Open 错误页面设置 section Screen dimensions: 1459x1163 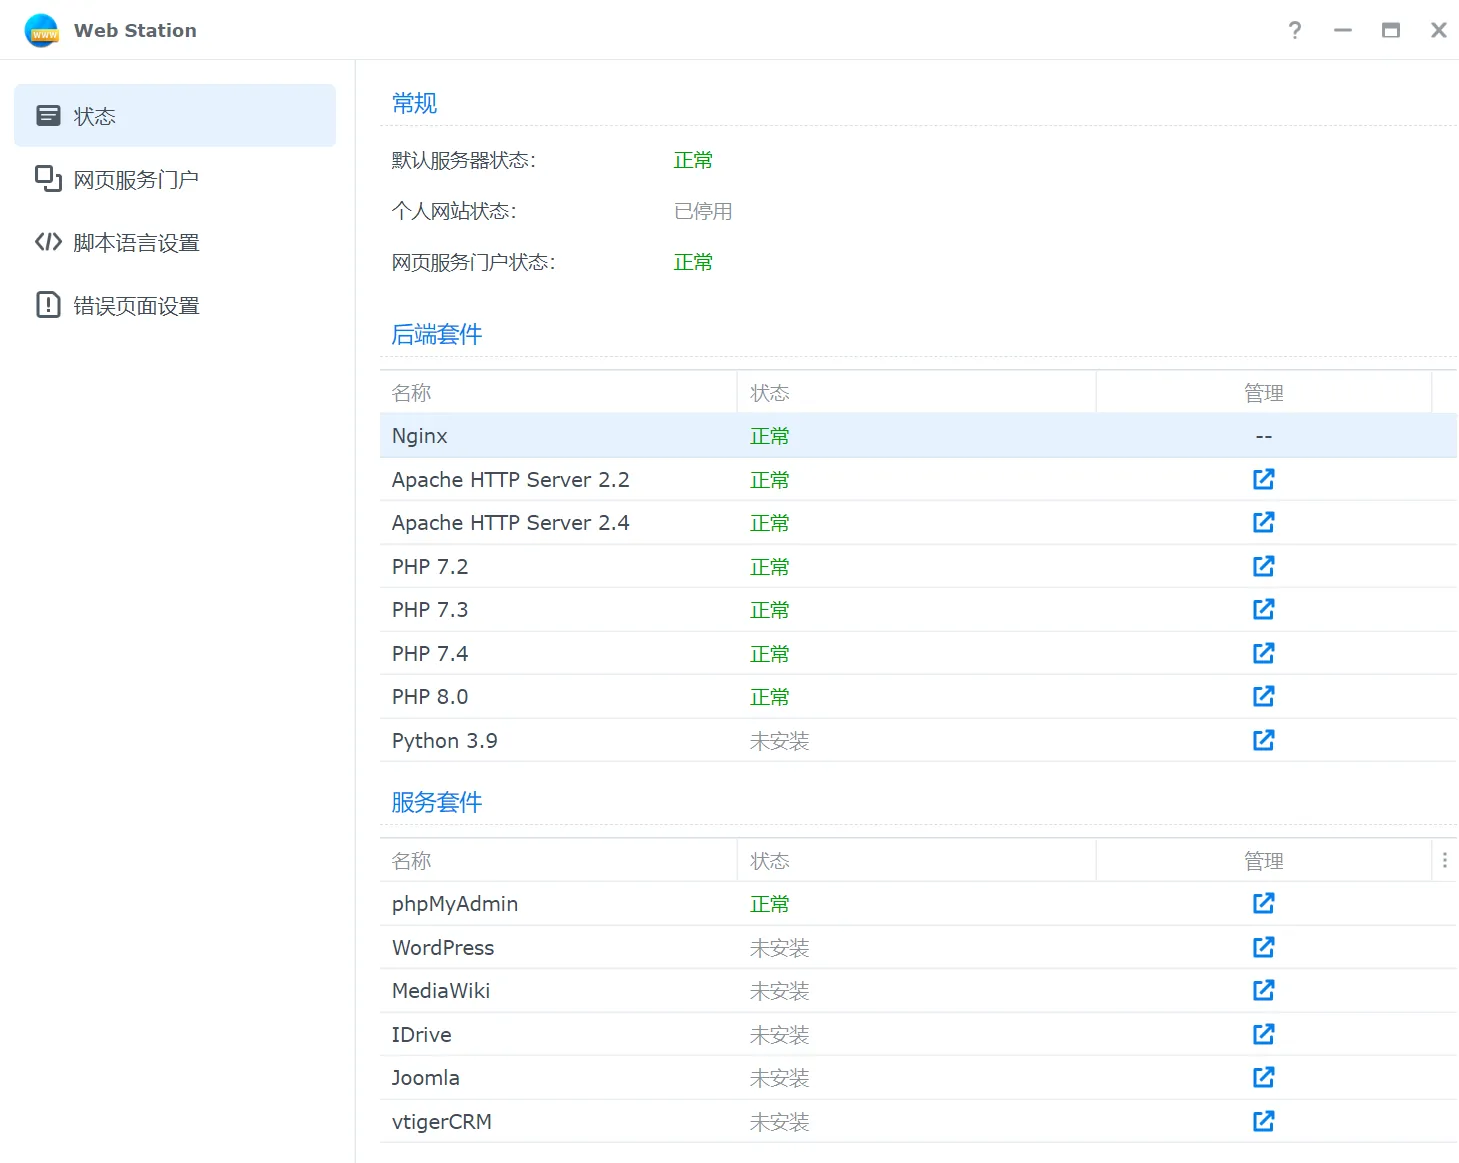click(x=175, y=305)
